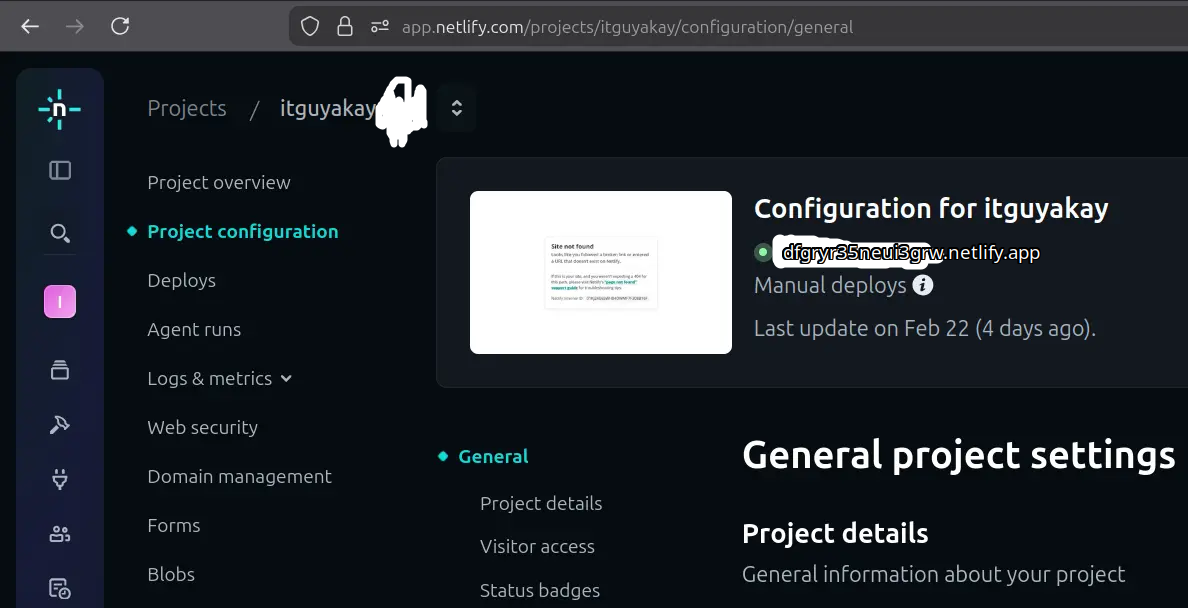Open the Visitor access settings

(537, 546)
